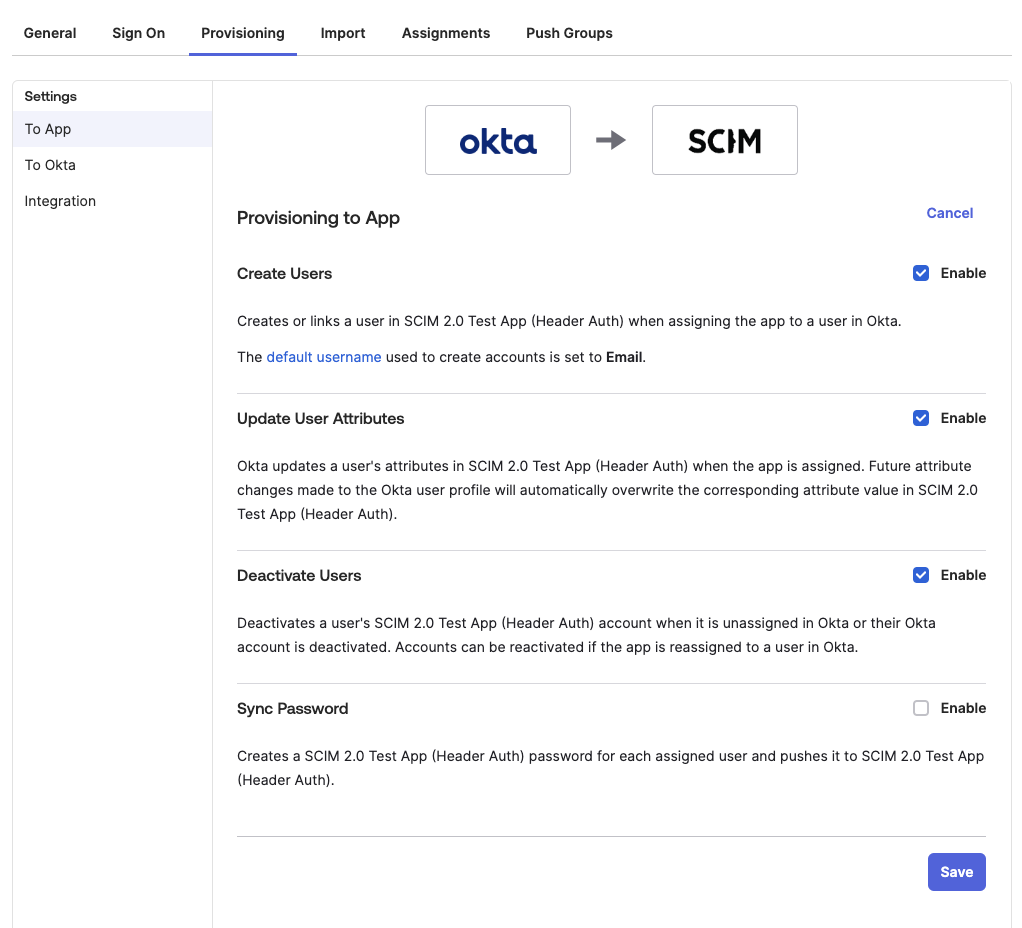
Task: Disable the Create Users provisioning option
Action: click(920, 272)
